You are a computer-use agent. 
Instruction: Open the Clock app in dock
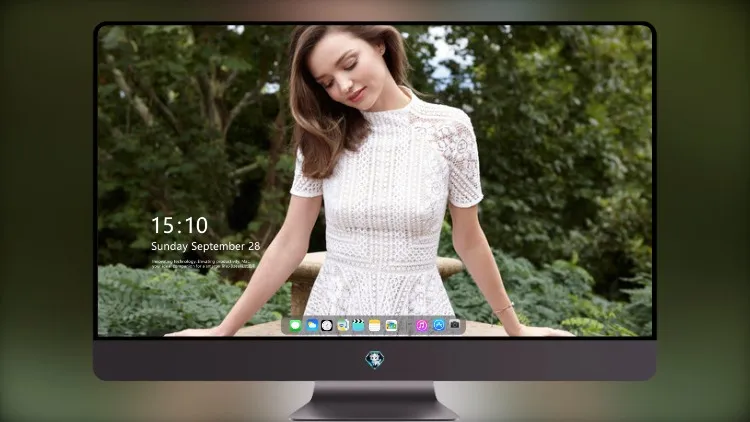coord(327,326)
